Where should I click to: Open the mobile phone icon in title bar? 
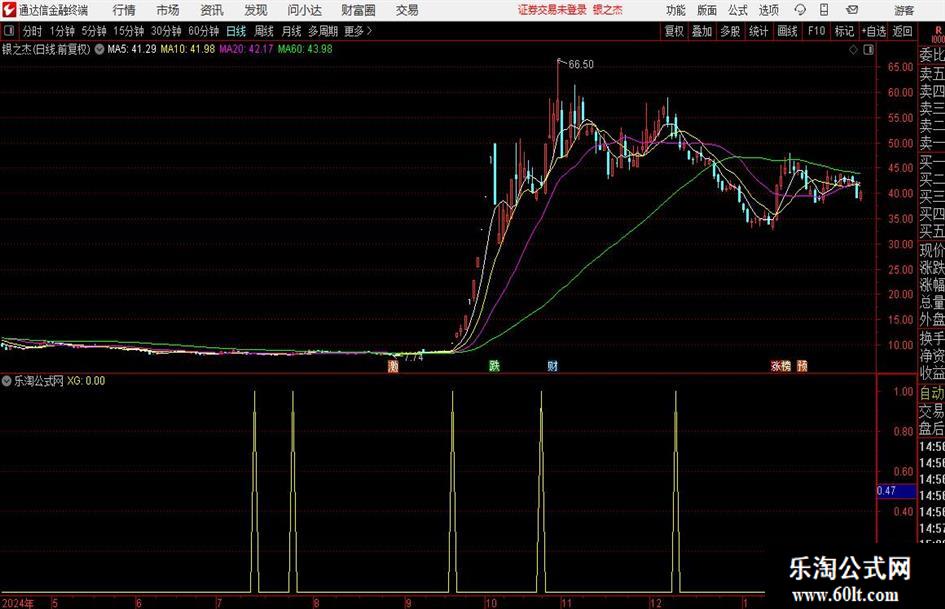tap(824, 10)
